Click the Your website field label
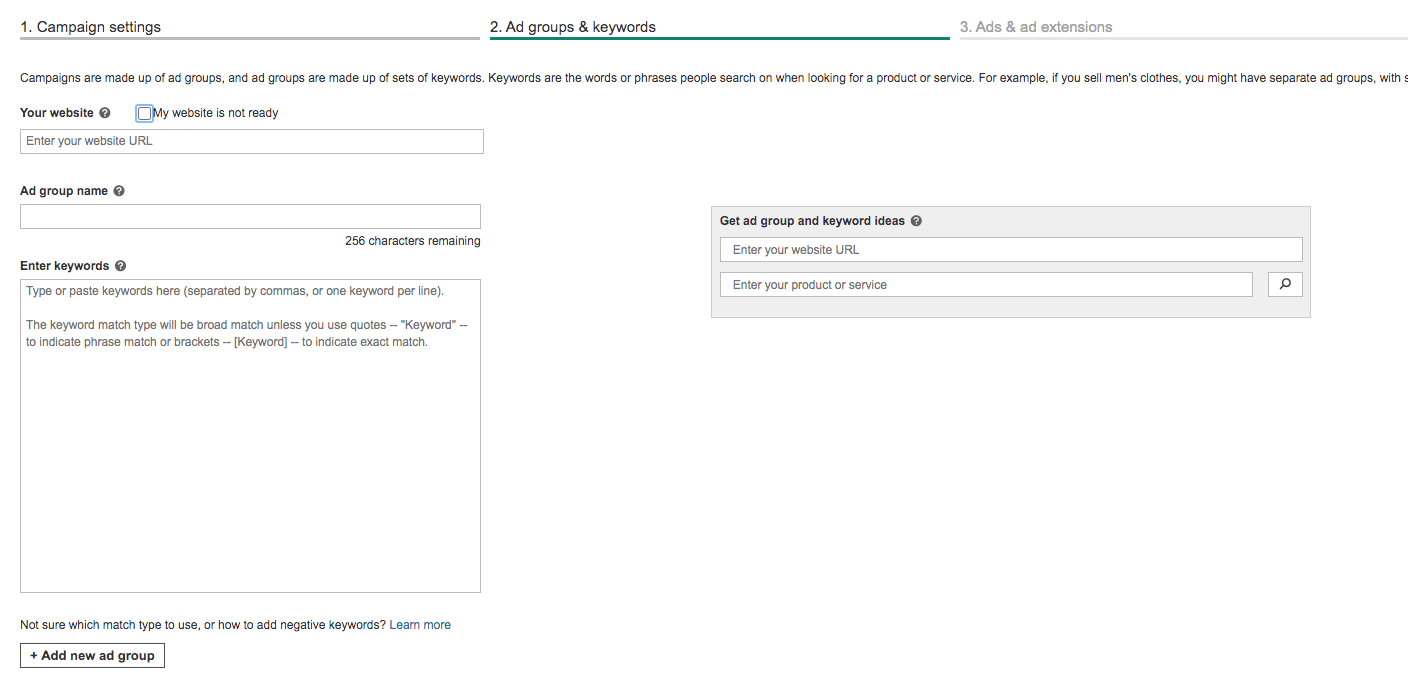 click(57, 113)
